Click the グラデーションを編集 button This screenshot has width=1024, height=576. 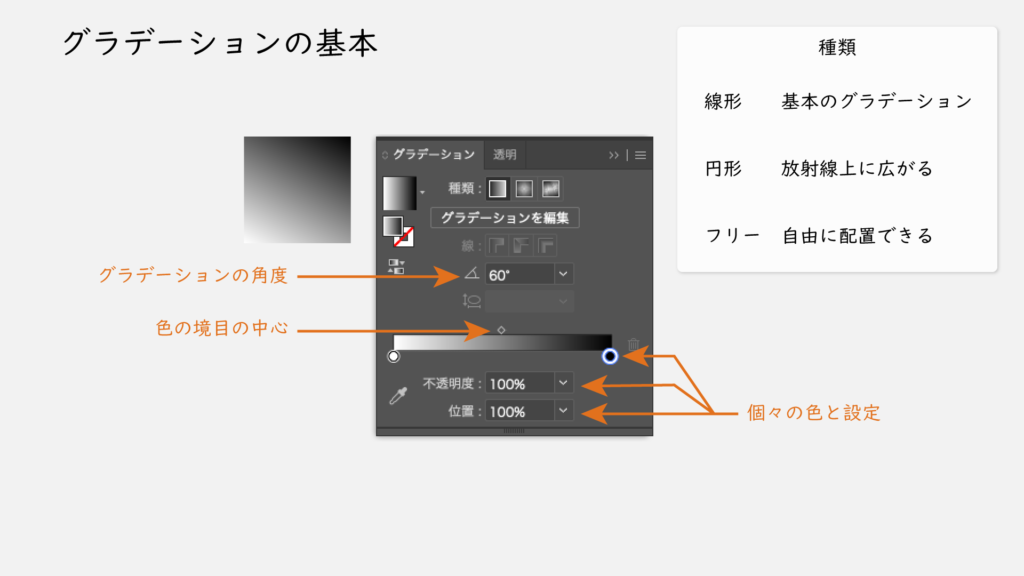tap(505, 217)
